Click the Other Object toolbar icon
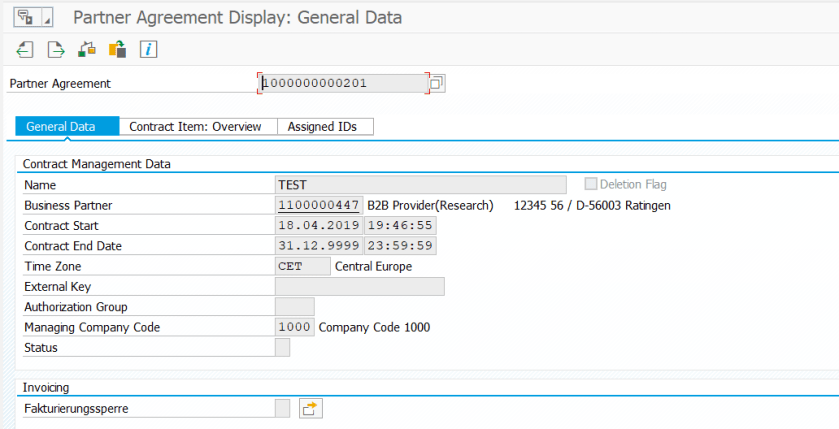Viewport: 839px width, 429px height. 87,49
